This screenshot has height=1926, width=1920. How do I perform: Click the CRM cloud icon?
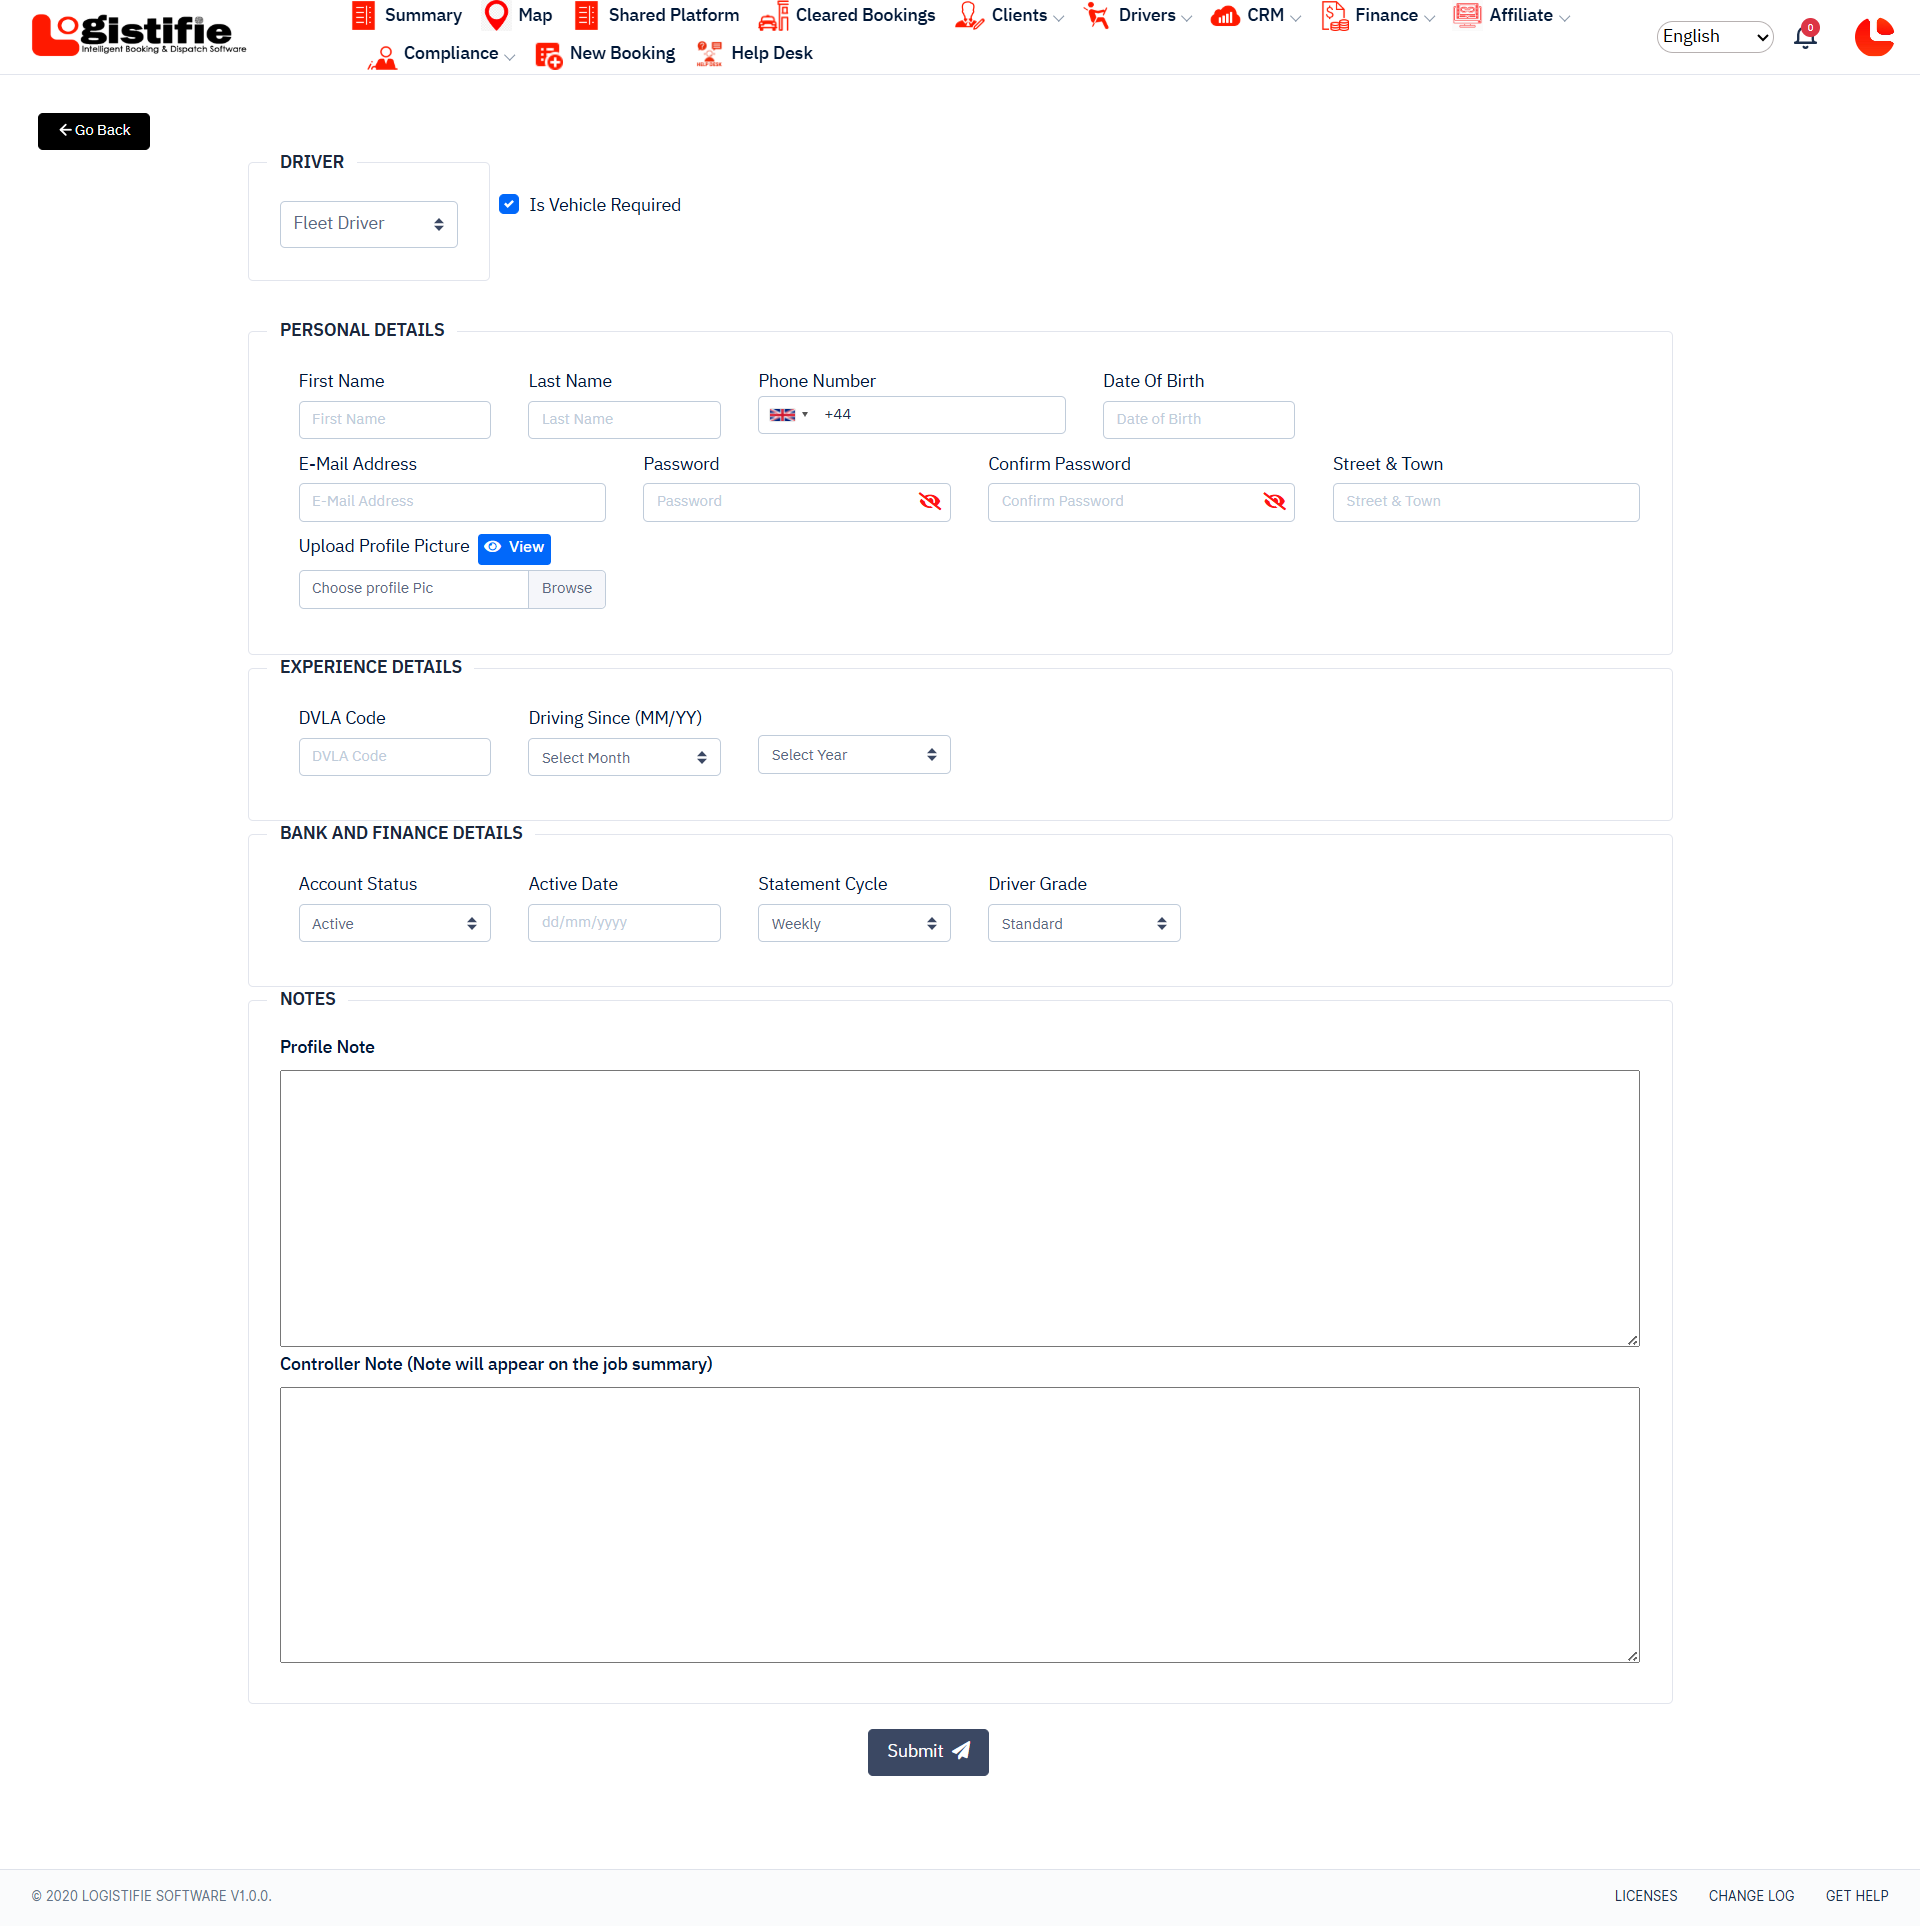[1225, 16]
